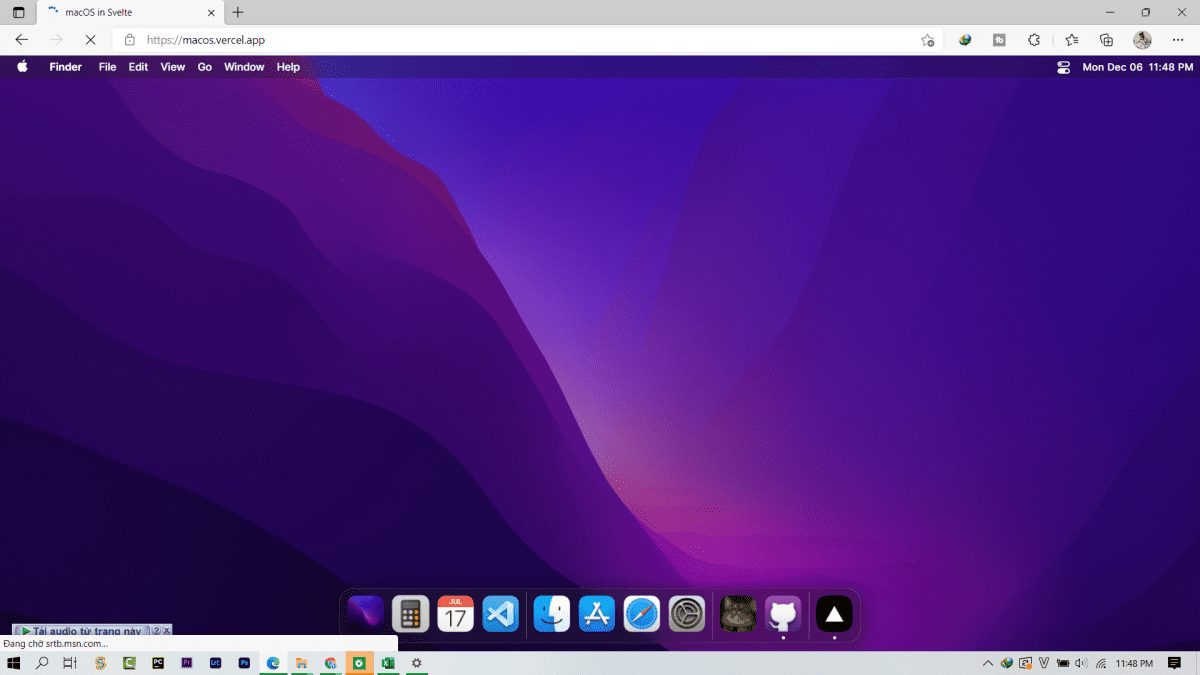This screenshot has height=675, width=1200.
Task: Open Windows taskbar search
Action: coord(42,663)
